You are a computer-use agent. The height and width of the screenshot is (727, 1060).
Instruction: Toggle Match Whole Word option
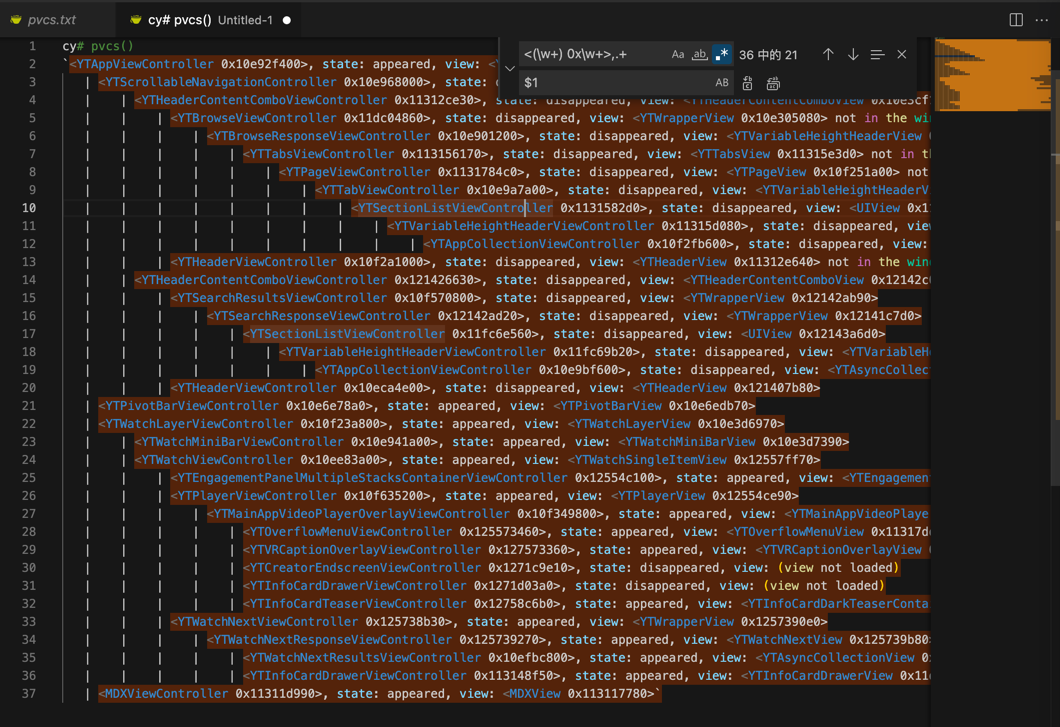(x=700, y=55)
